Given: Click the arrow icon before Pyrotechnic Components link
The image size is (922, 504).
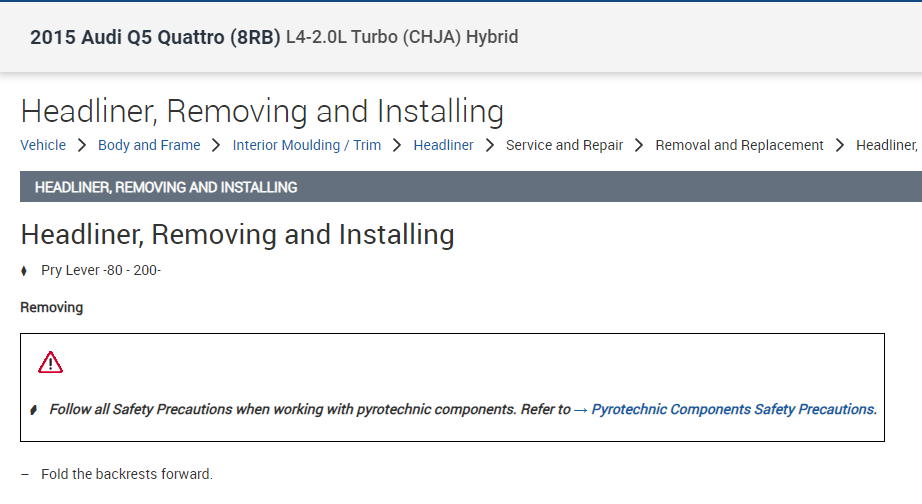Looking at the screenshot, I should point(581,409).
